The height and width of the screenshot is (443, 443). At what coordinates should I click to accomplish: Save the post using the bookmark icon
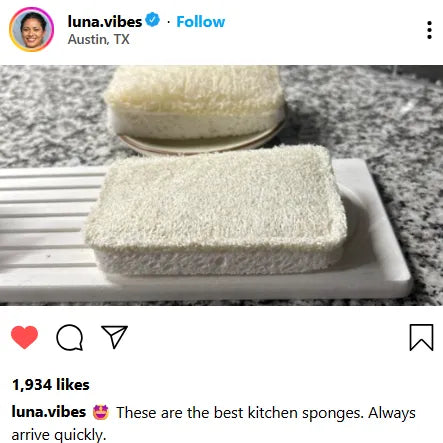(421, 337)
